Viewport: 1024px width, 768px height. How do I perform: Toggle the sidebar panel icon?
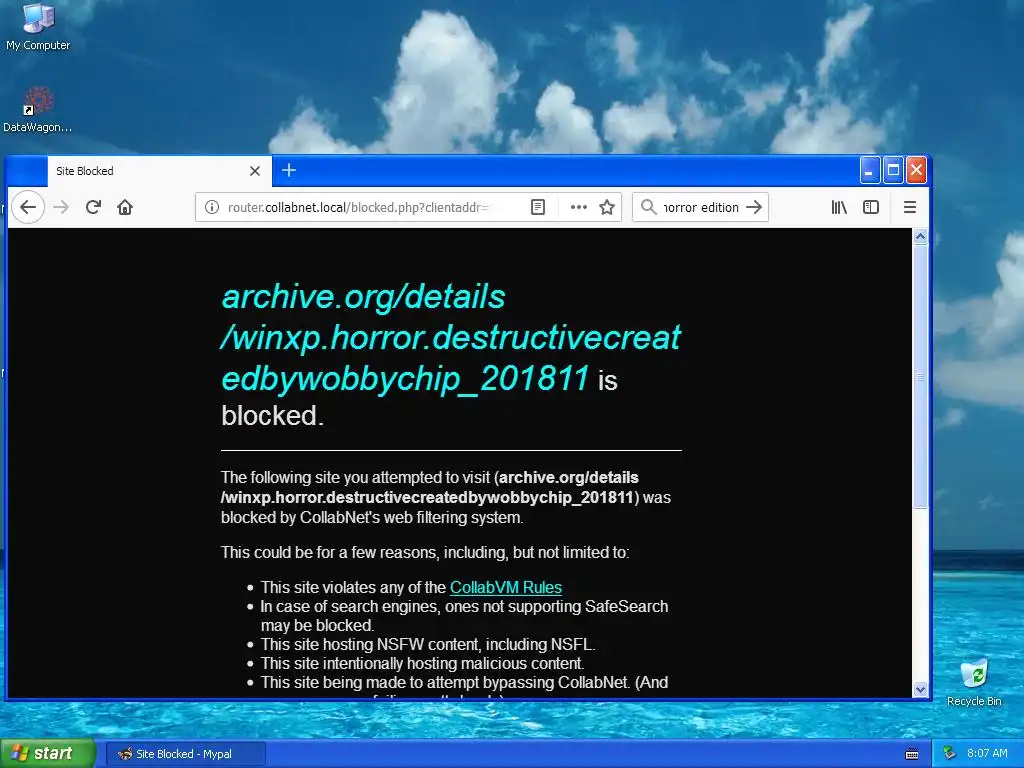click(x=871, y=207)
